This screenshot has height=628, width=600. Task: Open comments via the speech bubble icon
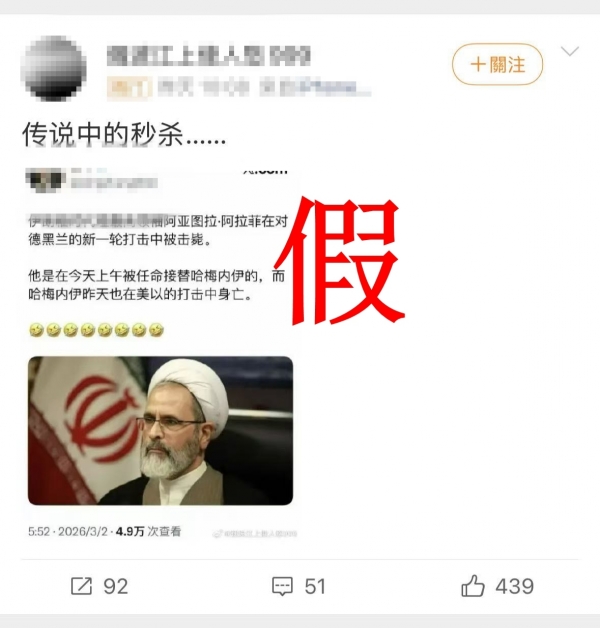coord(282,587)
